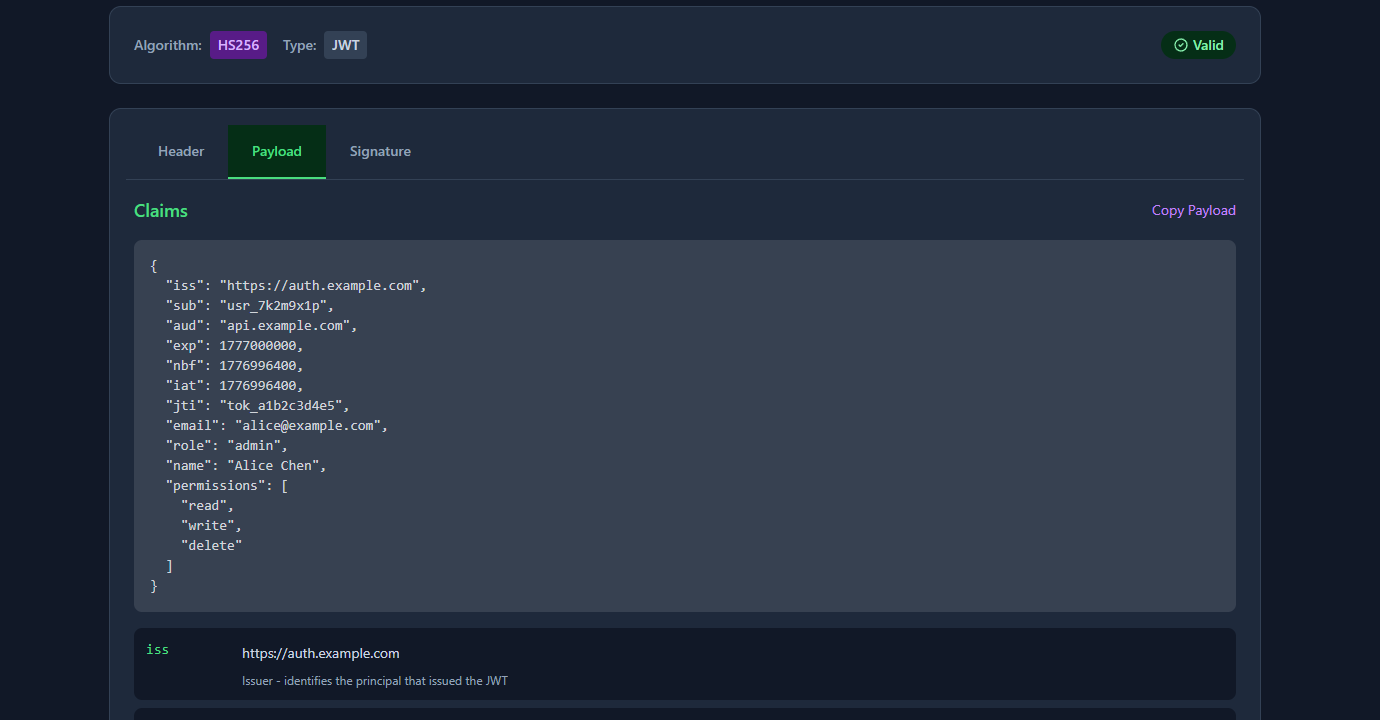Click the HS256 algorithm badge

[x=238, y=44]
